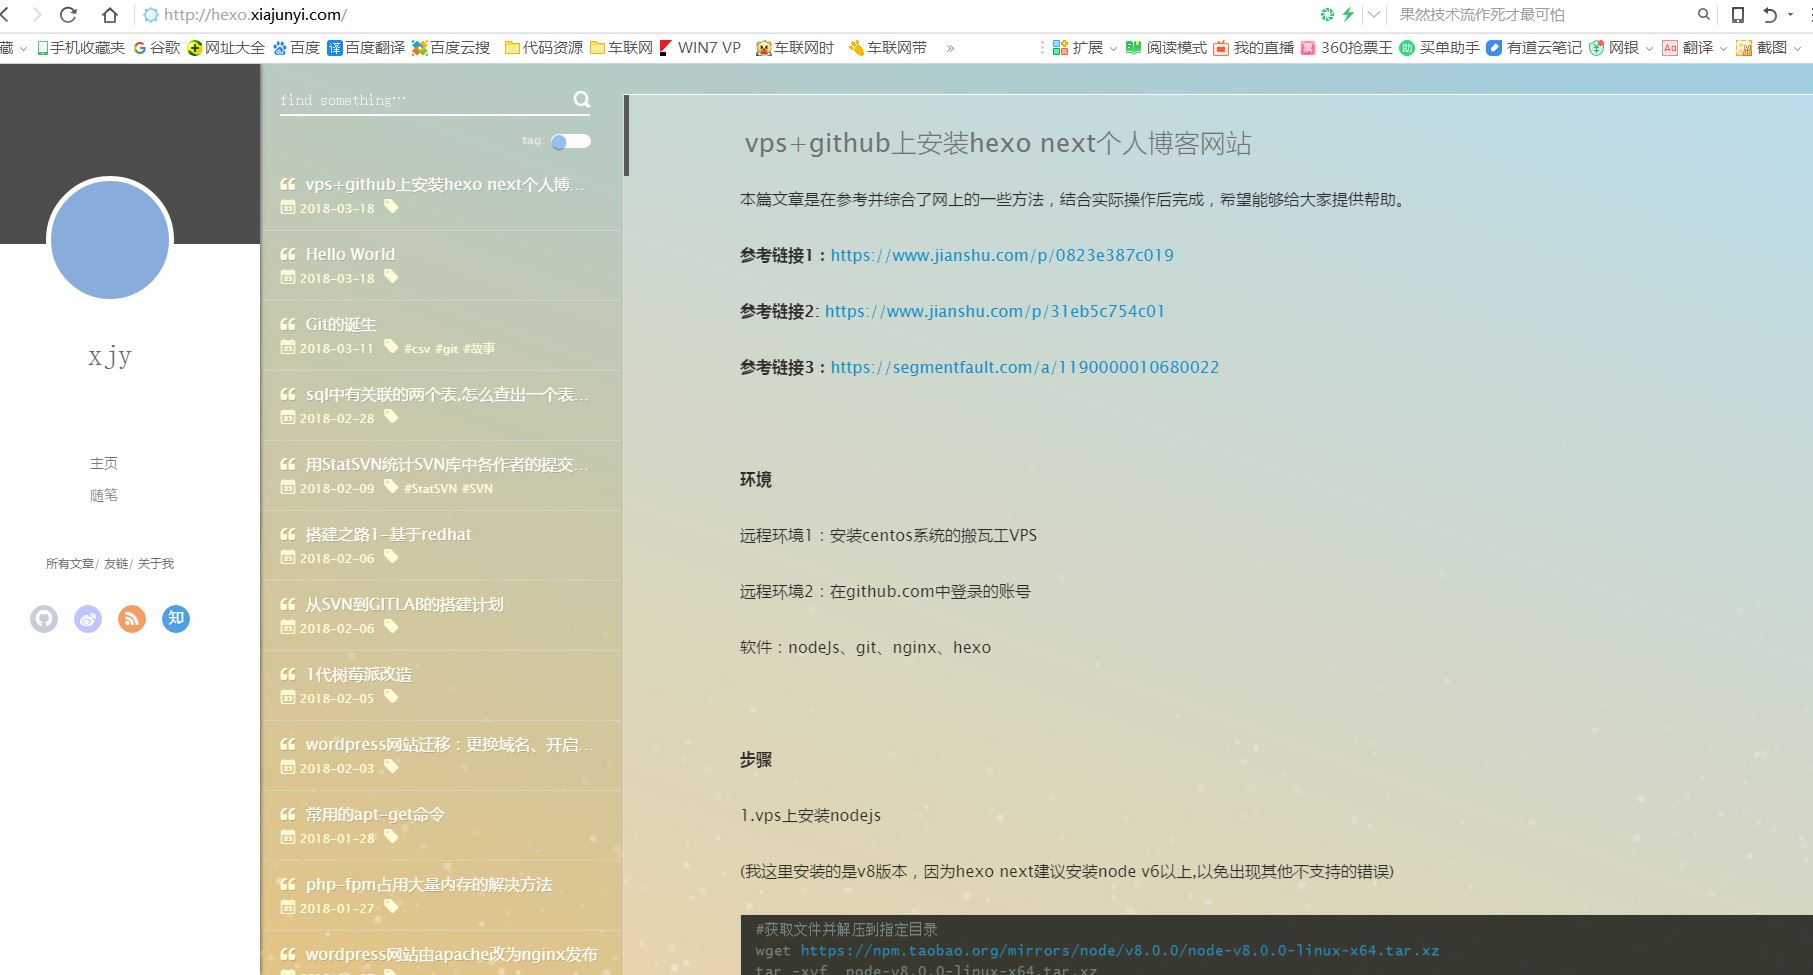
Task: Go back with the browser back arrow
Action: pos(5,15)
